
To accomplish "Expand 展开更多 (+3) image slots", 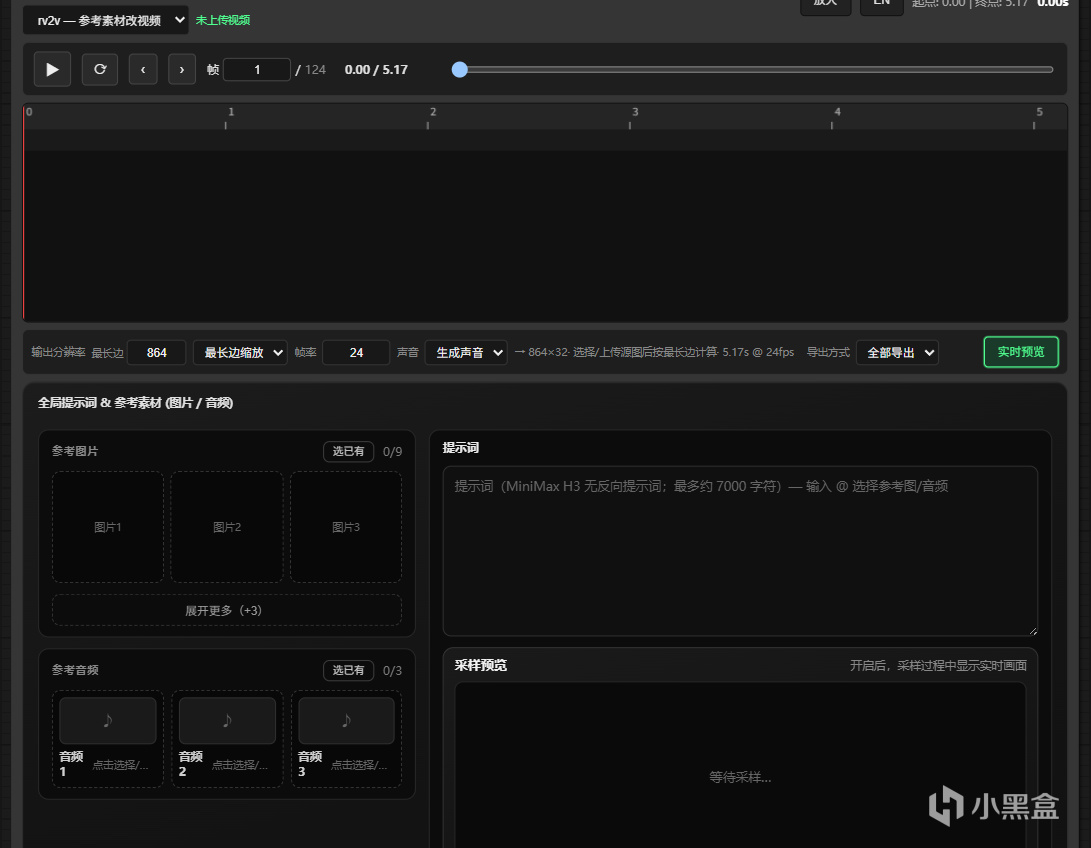I will coord(227,610).
